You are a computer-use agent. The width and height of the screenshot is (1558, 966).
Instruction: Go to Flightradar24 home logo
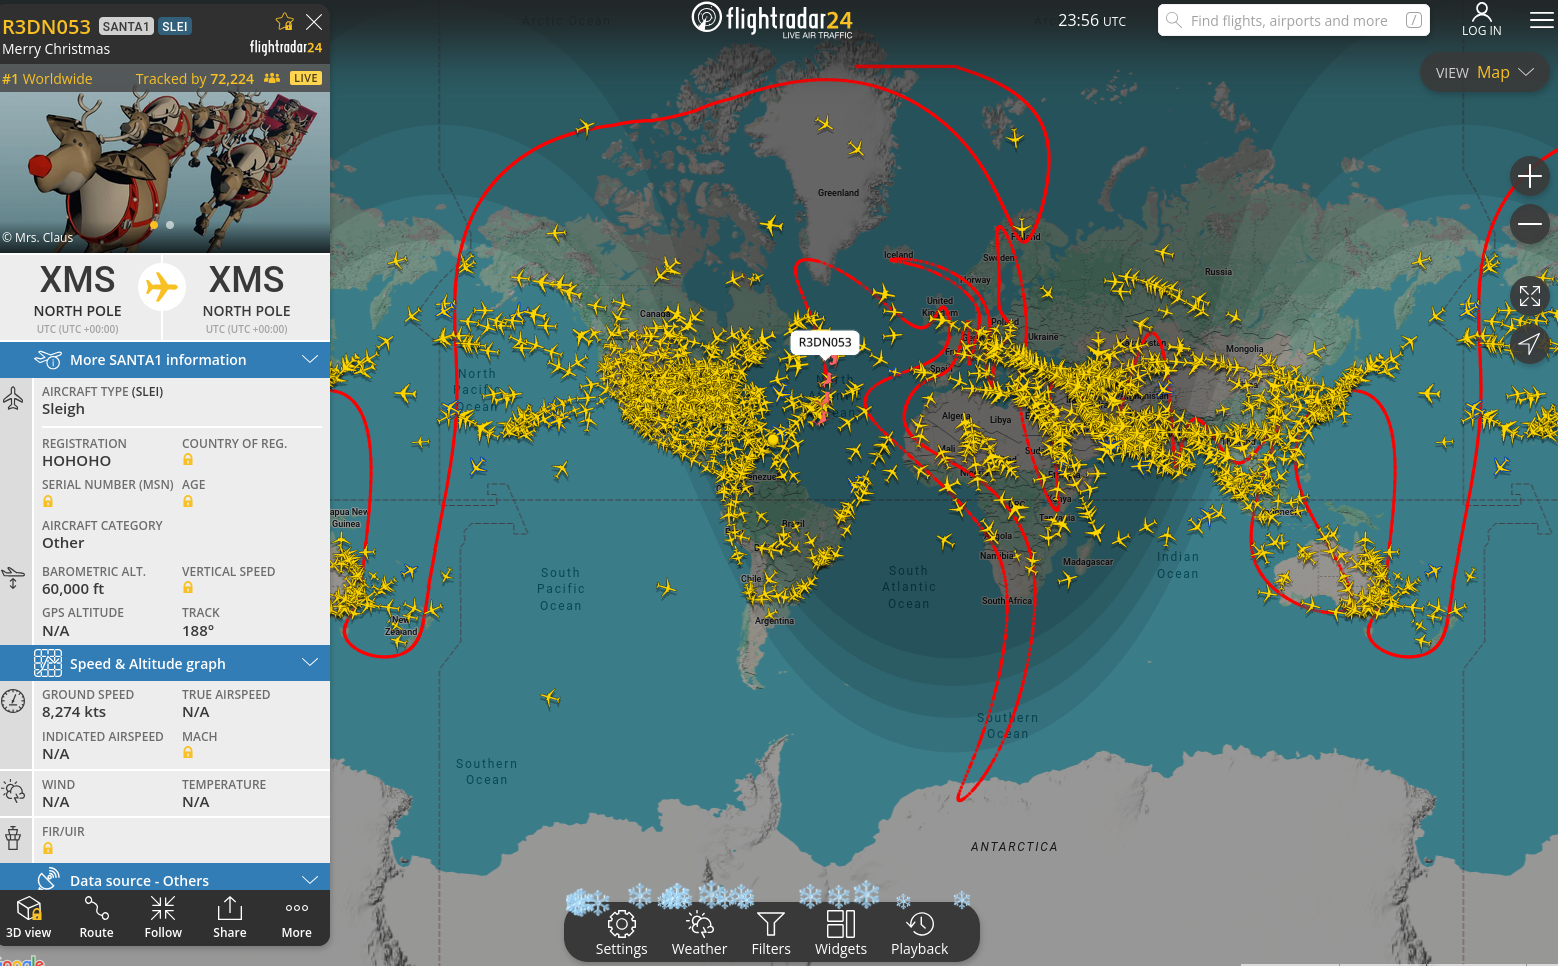click(772, 20)
